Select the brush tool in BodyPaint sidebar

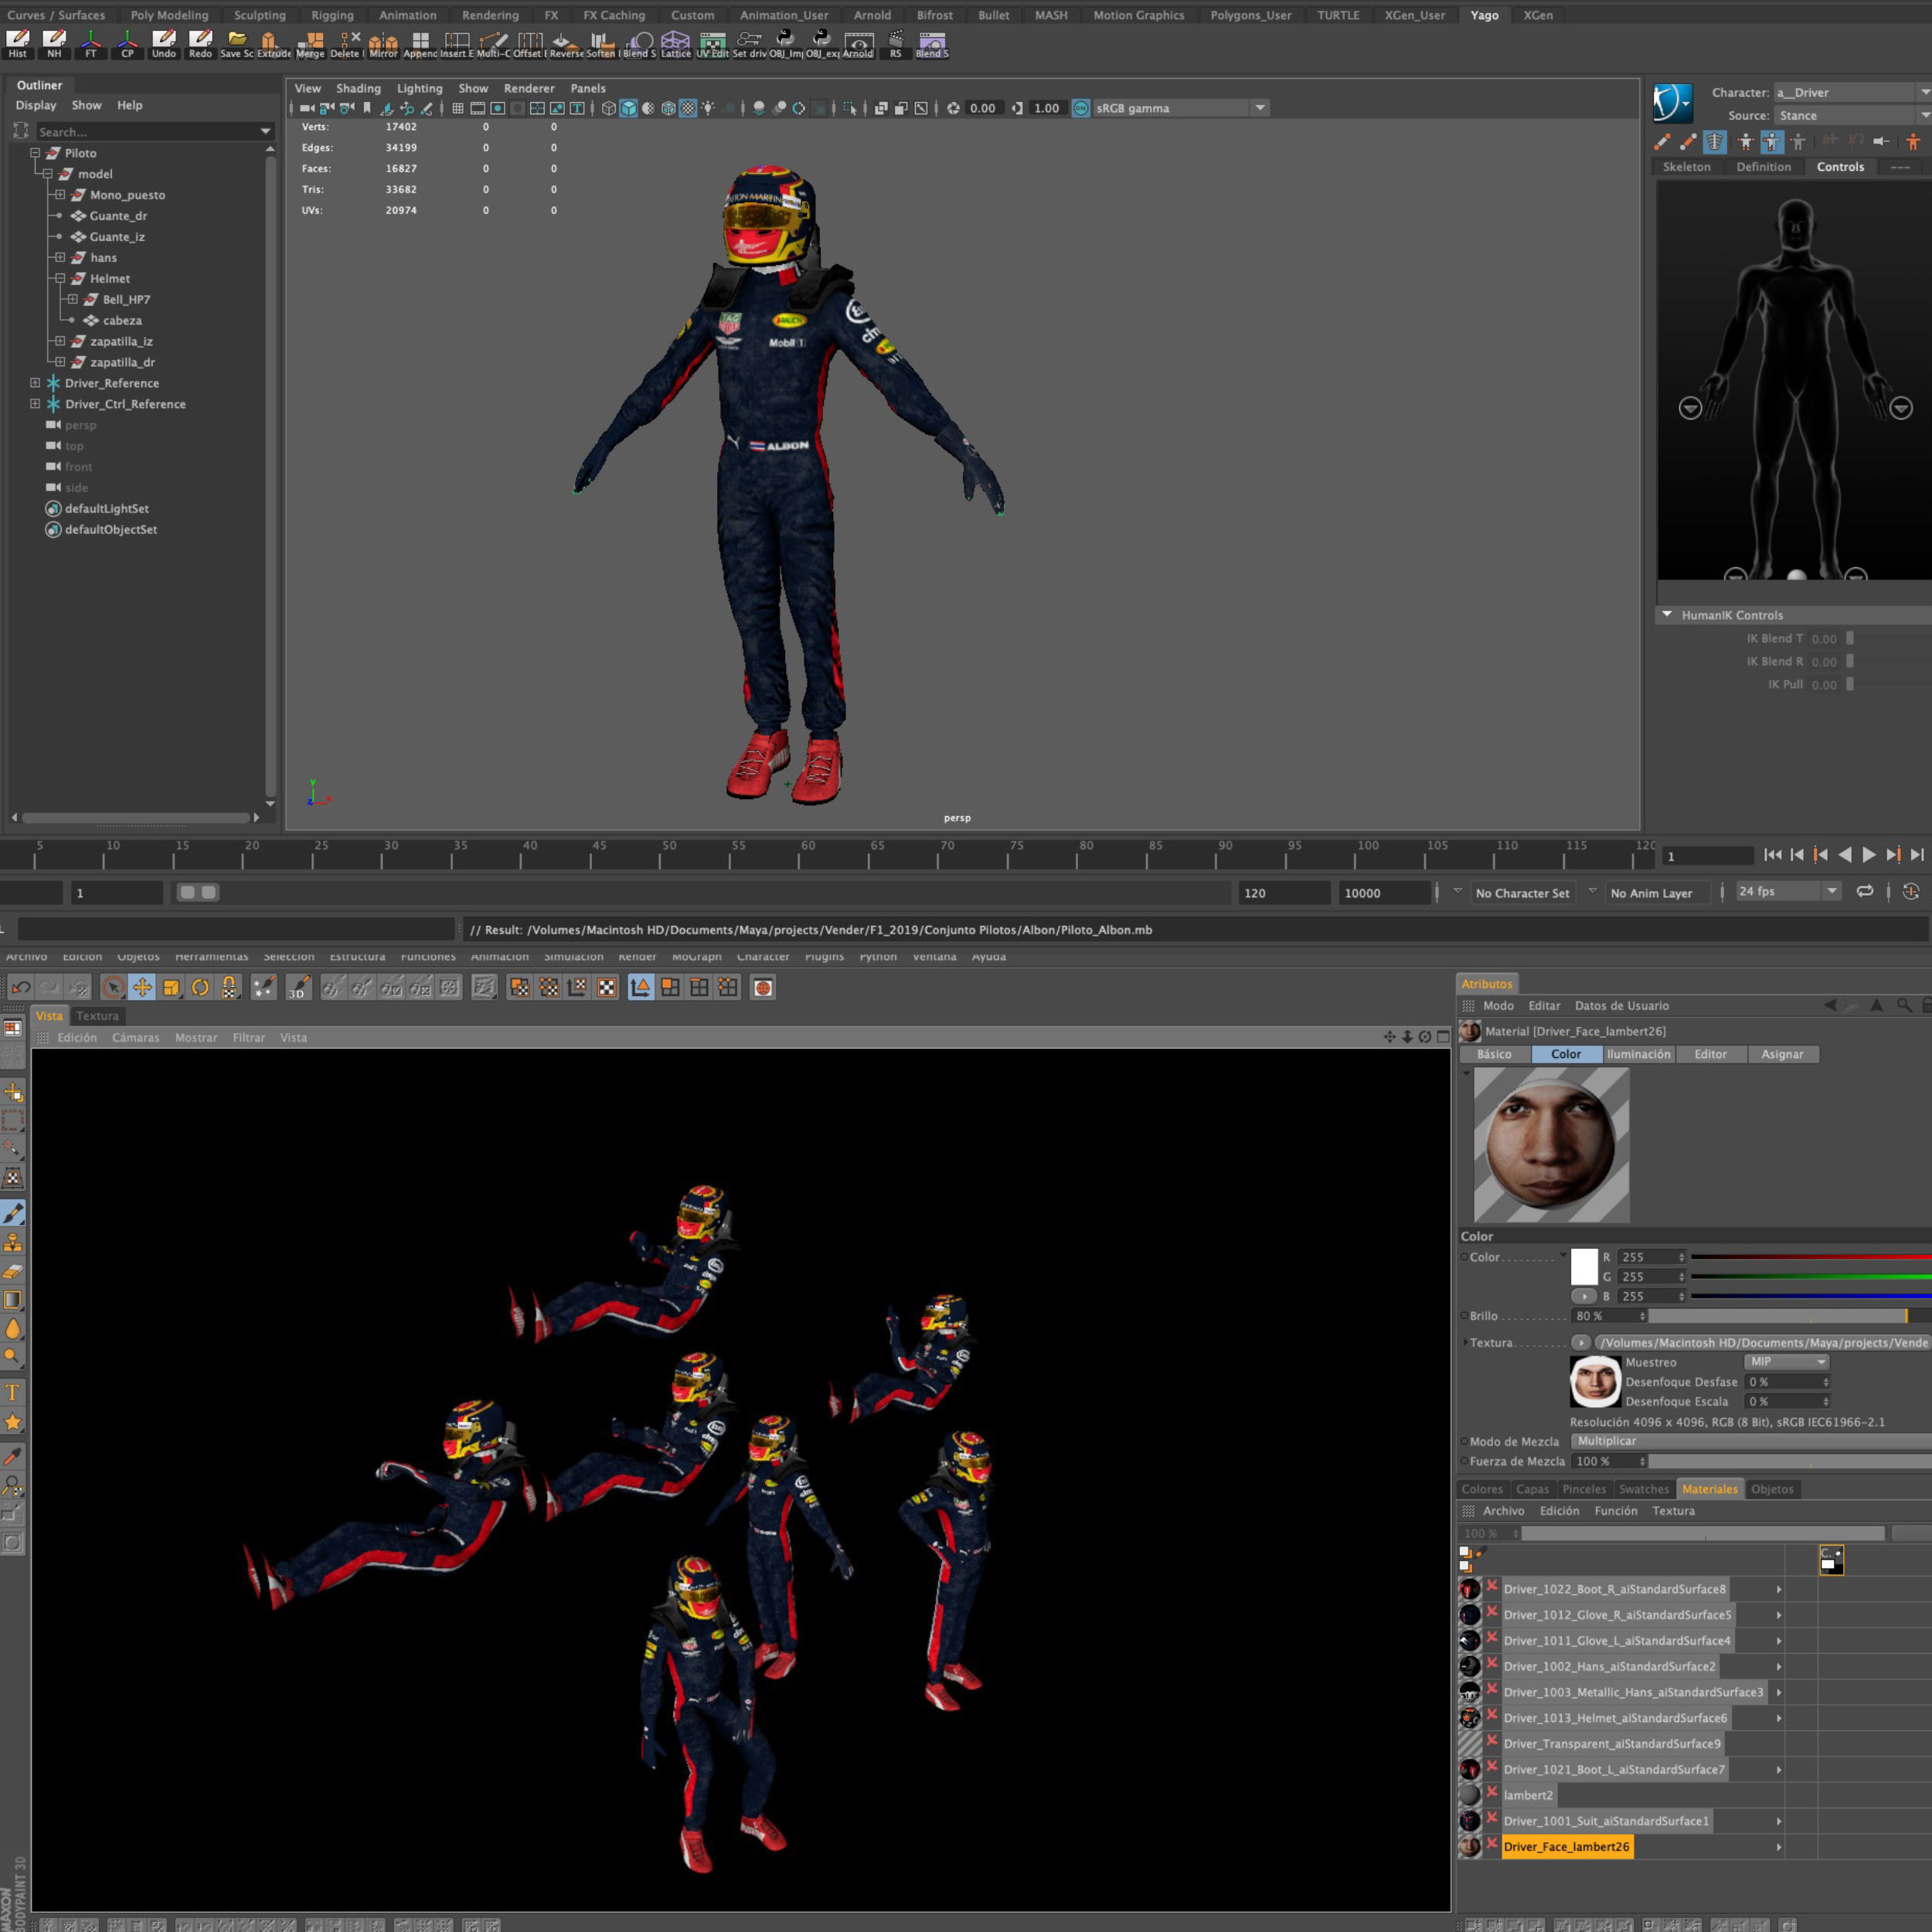click(13, 1213)
